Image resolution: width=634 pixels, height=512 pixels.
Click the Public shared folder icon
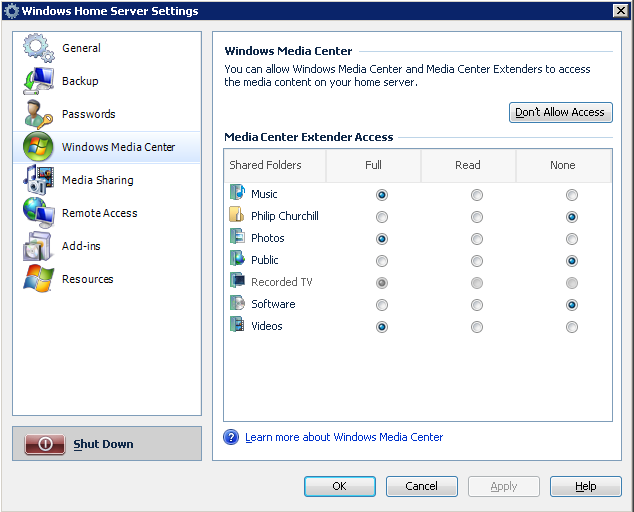[x=237, y=258]
